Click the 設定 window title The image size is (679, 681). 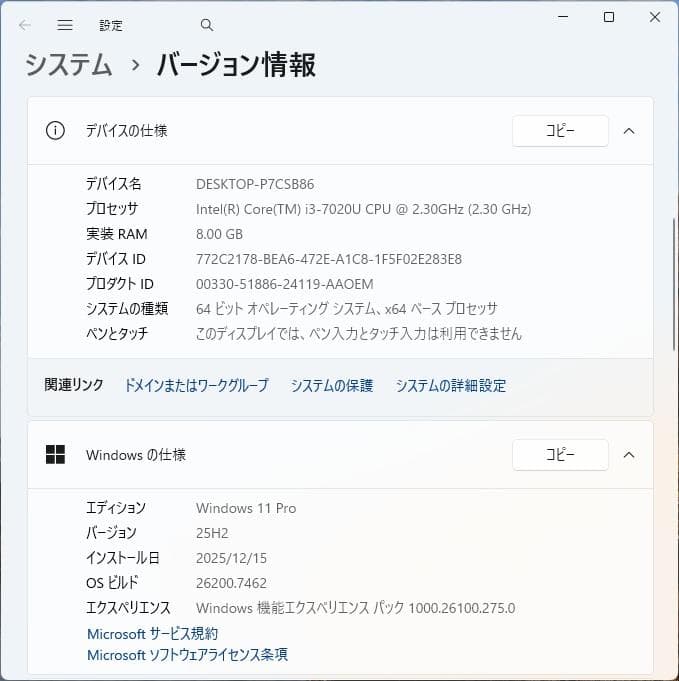coord(111,26)
